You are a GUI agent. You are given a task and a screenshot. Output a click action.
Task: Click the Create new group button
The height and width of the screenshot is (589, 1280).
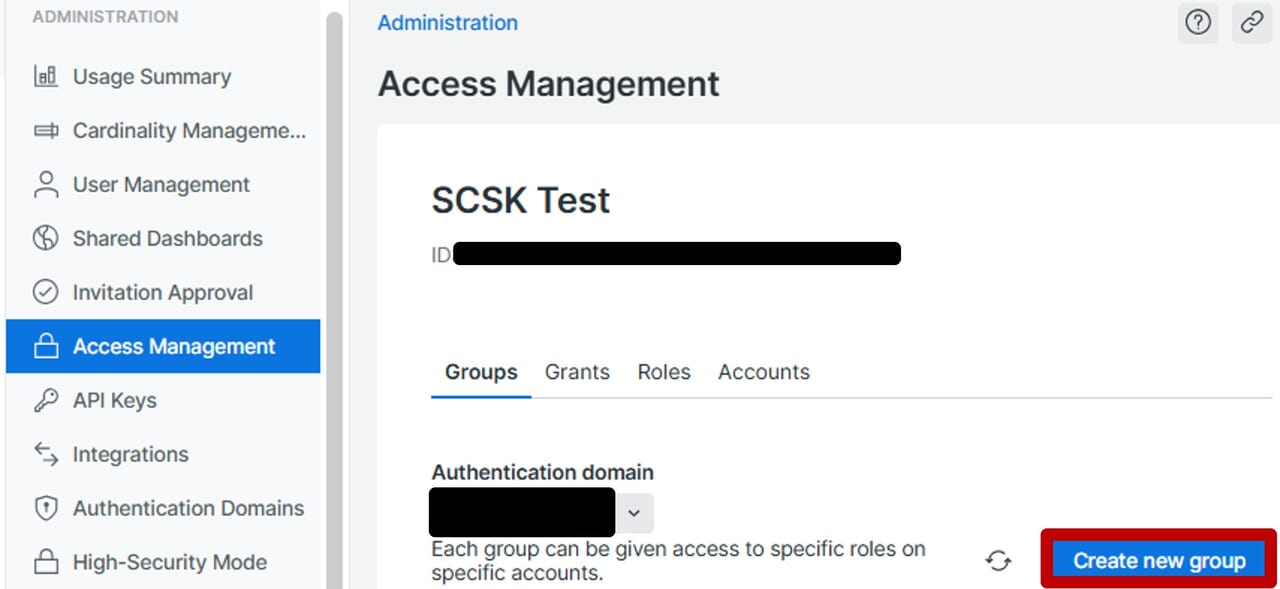[1159, 561]
